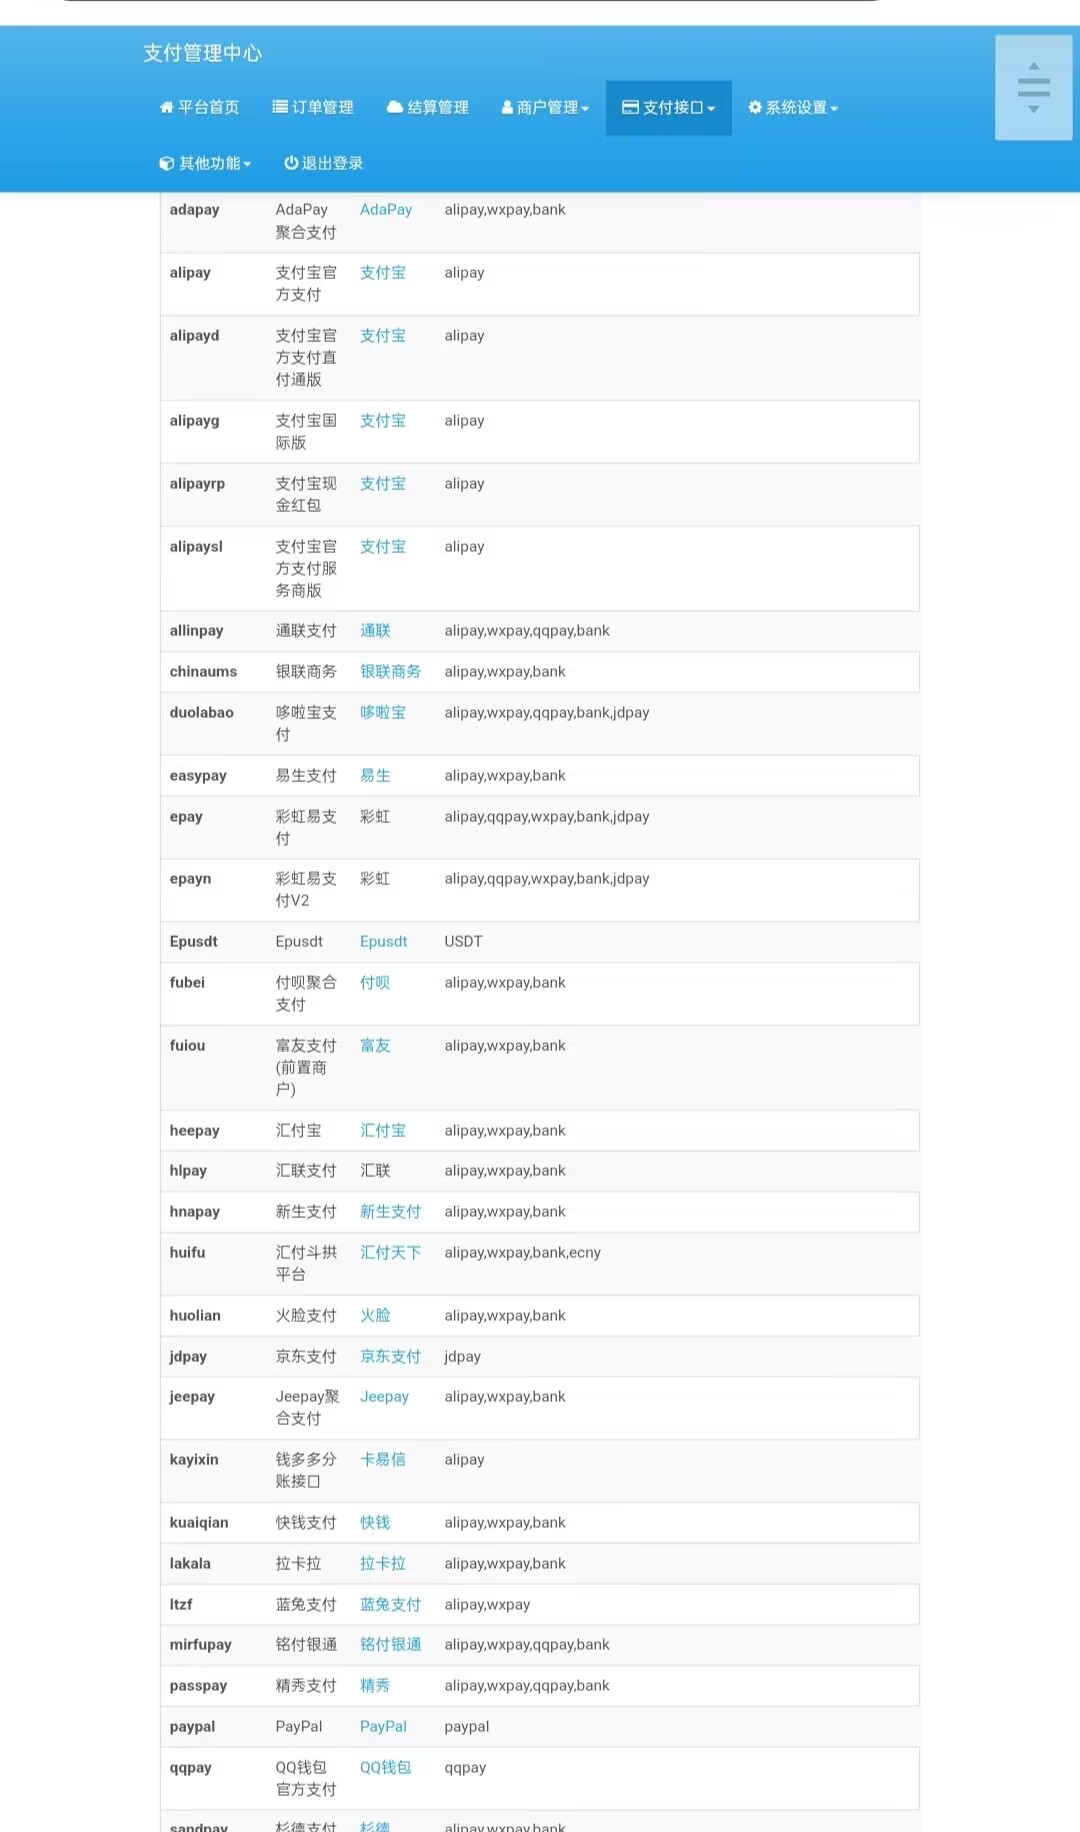Screen dimensions: 1080x1832
Task: Click the 支付管理中心 brand title
Action: [202, 53]
